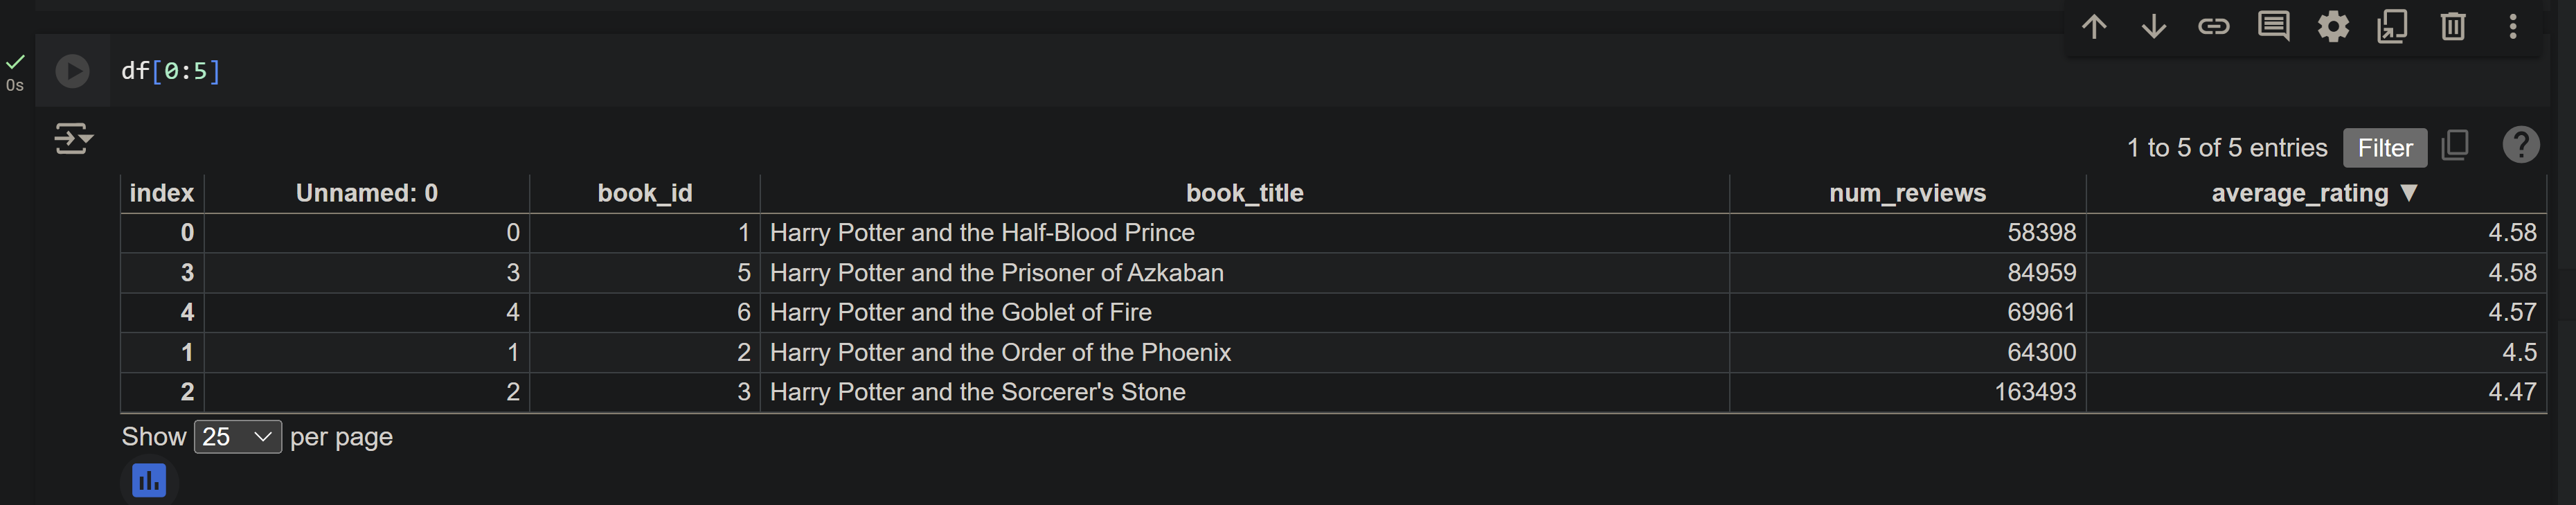Run the df[0:5] code cell
Image resolution: width=2576 pixels, height=505 pixels.
point(72,71)
